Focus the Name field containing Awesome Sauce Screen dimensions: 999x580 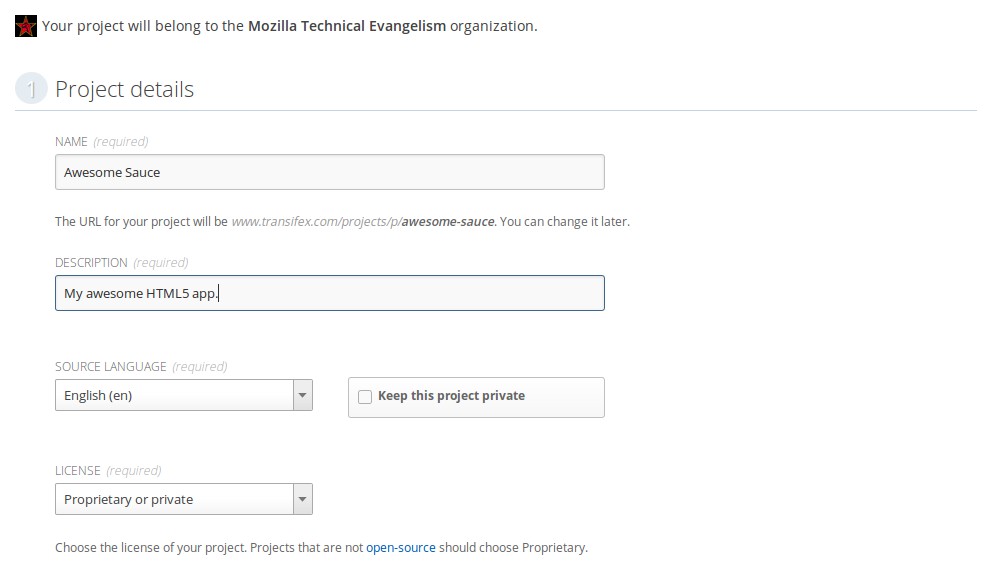pos(329,172)
